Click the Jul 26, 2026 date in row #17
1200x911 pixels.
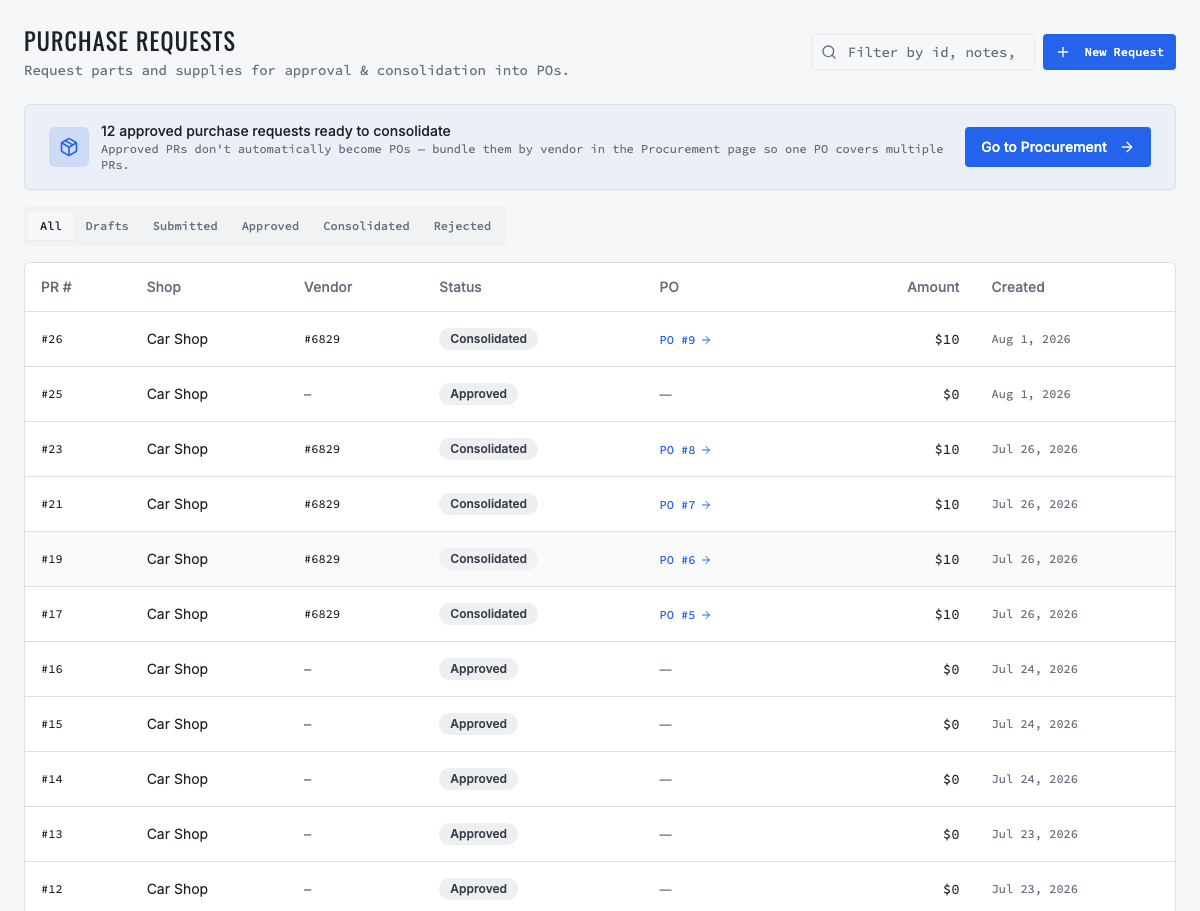[1035, 614]
